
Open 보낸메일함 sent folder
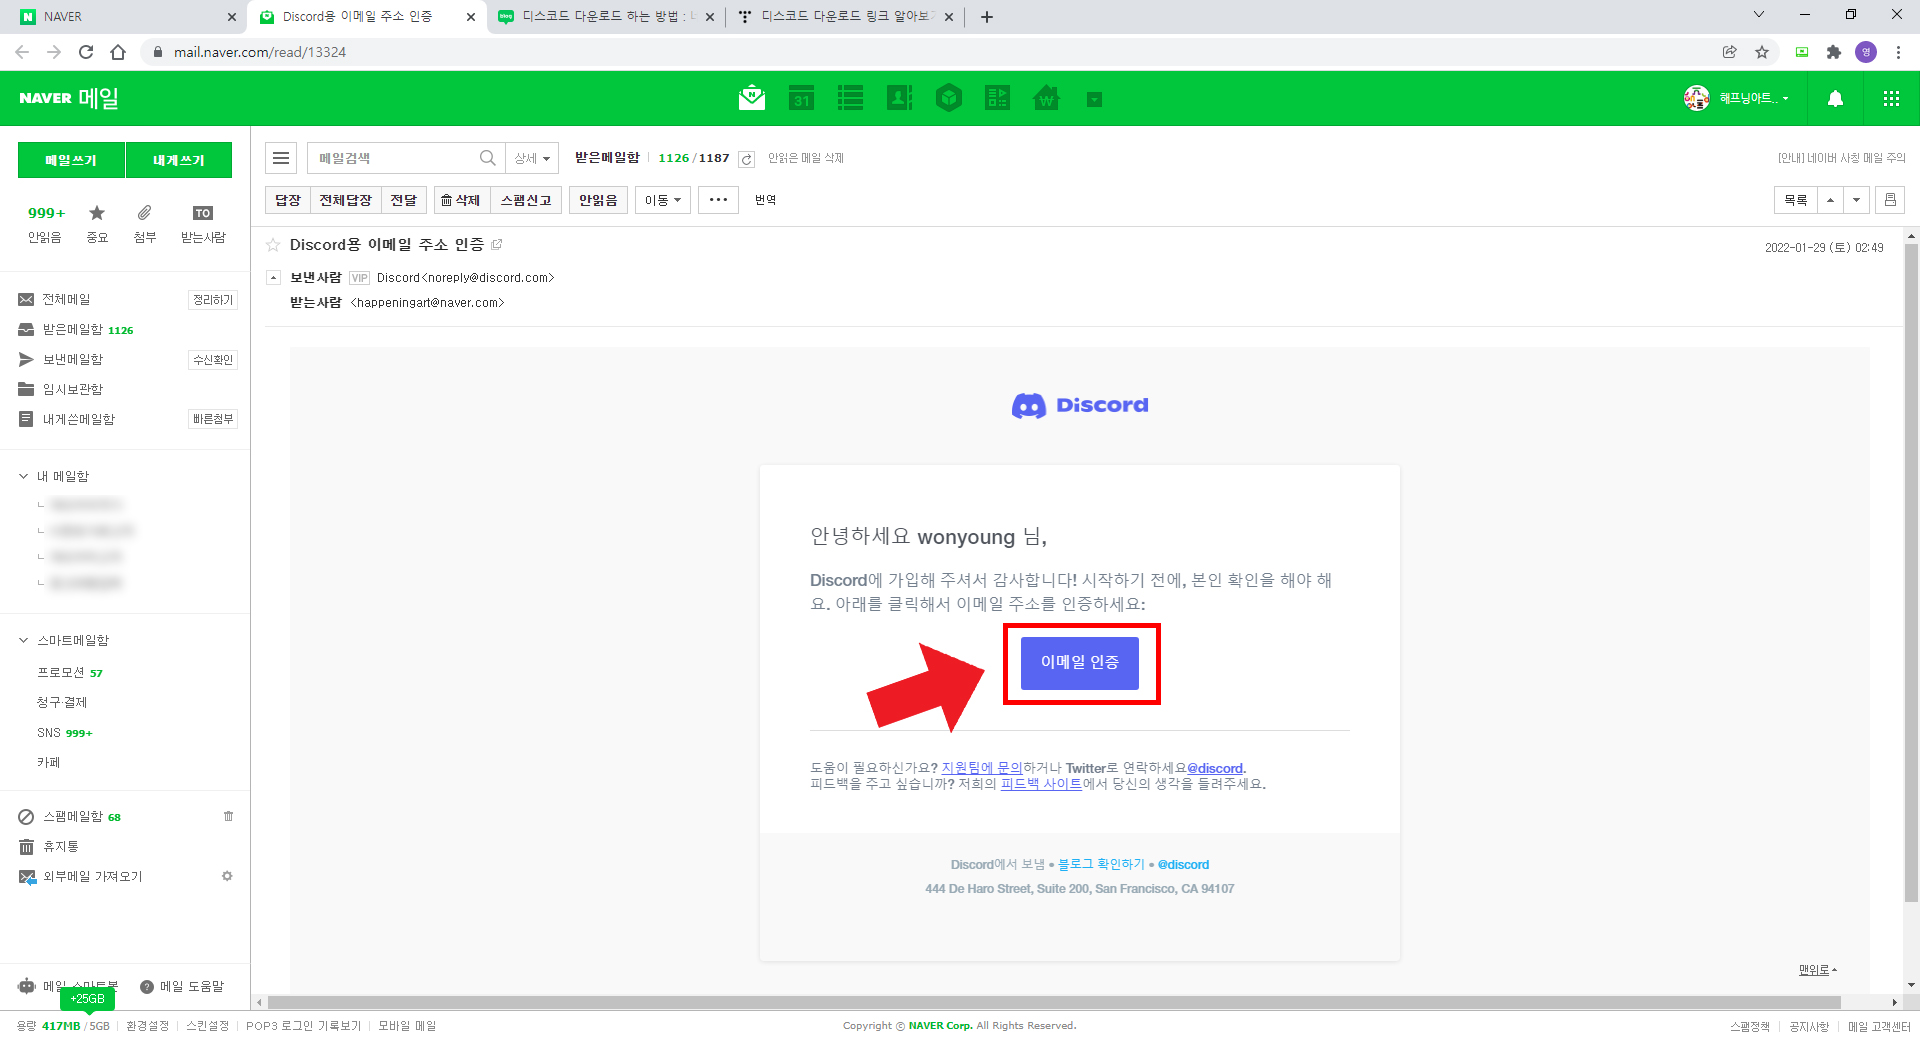[x=72, y=359]
